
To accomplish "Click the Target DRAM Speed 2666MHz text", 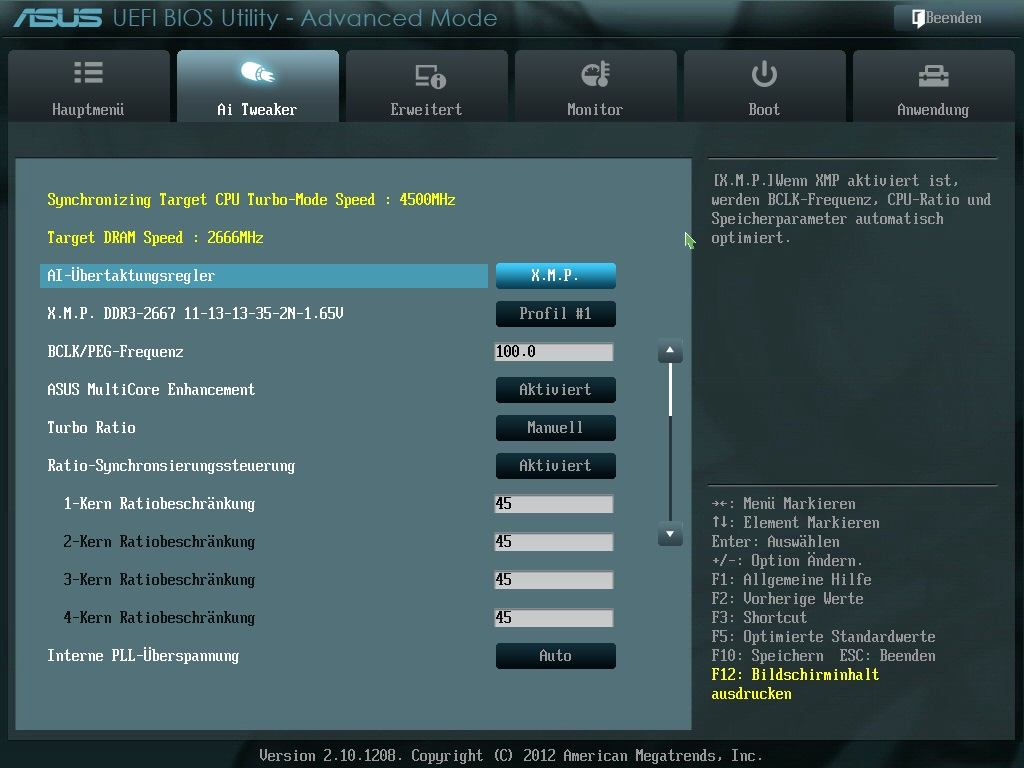I will click(155, 238).
